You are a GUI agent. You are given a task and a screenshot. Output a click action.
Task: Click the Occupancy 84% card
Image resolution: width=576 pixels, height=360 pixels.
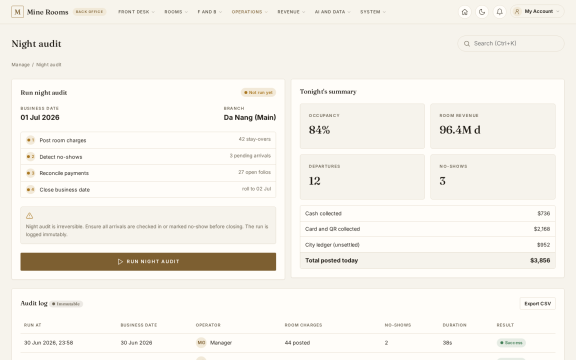pos(362,126)
